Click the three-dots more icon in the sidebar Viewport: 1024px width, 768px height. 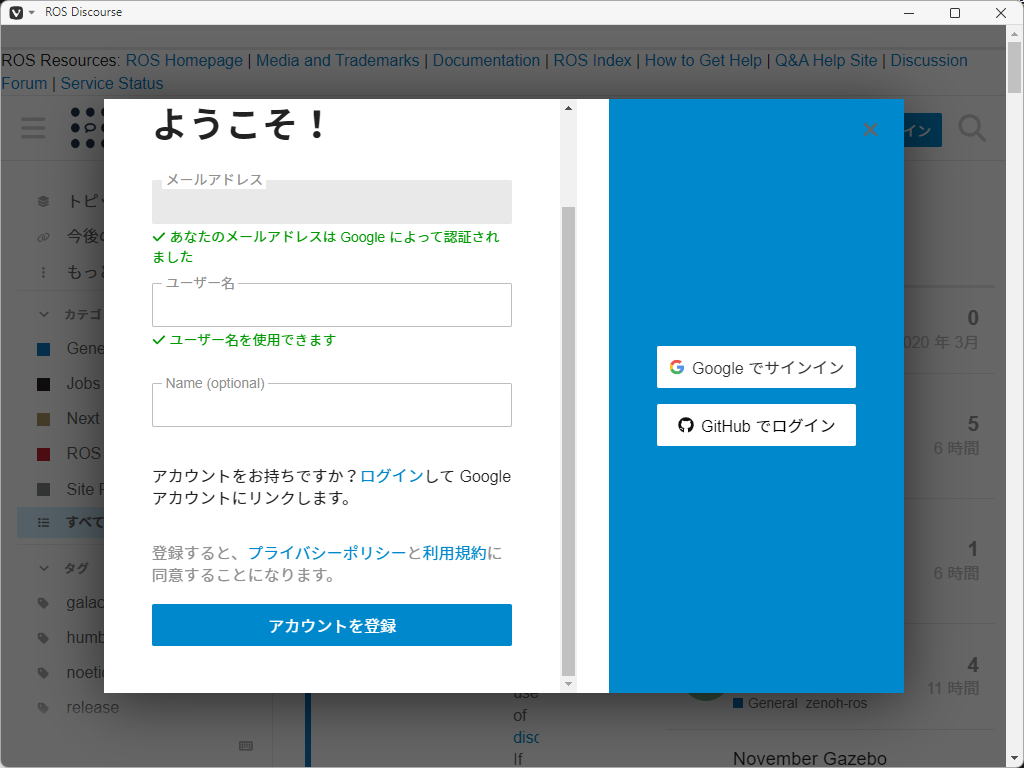pyautogui.click(x=43, y=272)
